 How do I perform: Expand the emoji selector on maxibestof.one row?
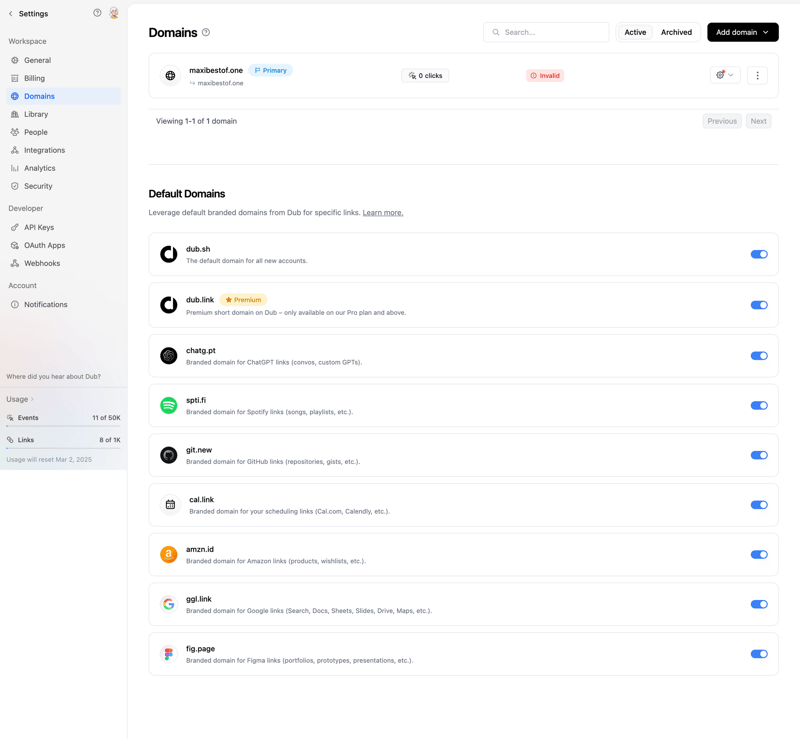point(724,74)
